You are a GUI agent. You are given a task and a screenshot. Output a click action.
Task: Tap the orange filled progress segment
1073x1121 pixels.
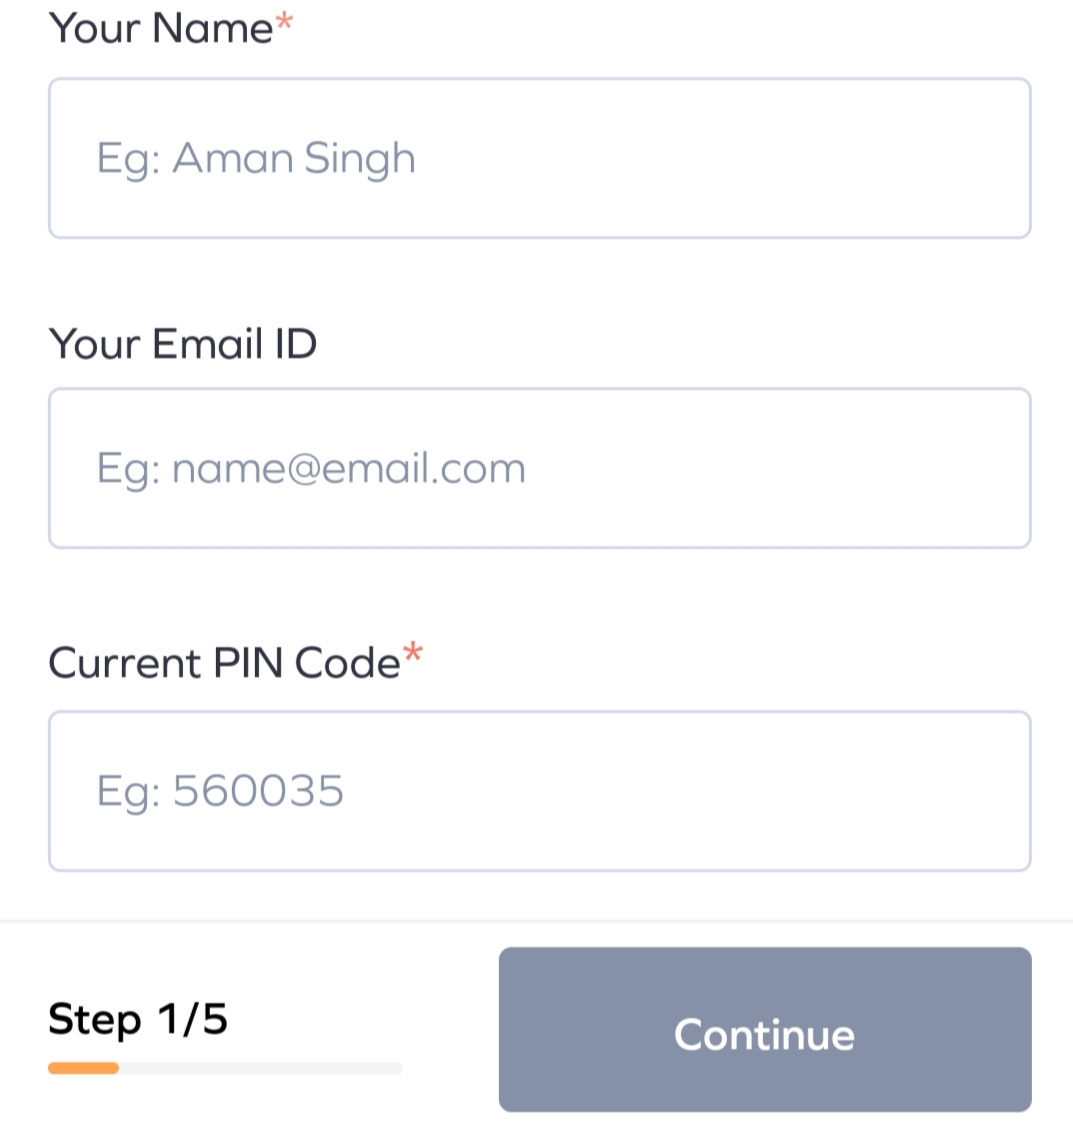tap(83, 1068)
